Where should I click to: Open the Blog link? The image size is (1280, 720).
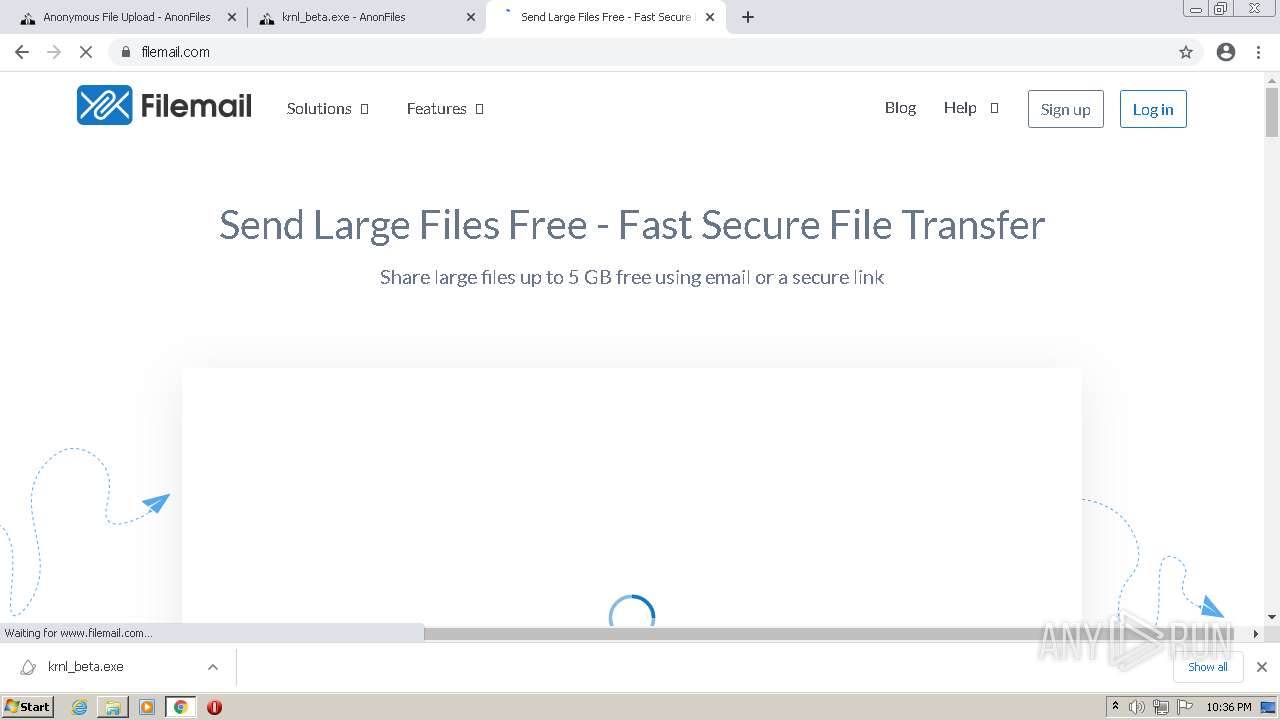(x=900, y=107)
